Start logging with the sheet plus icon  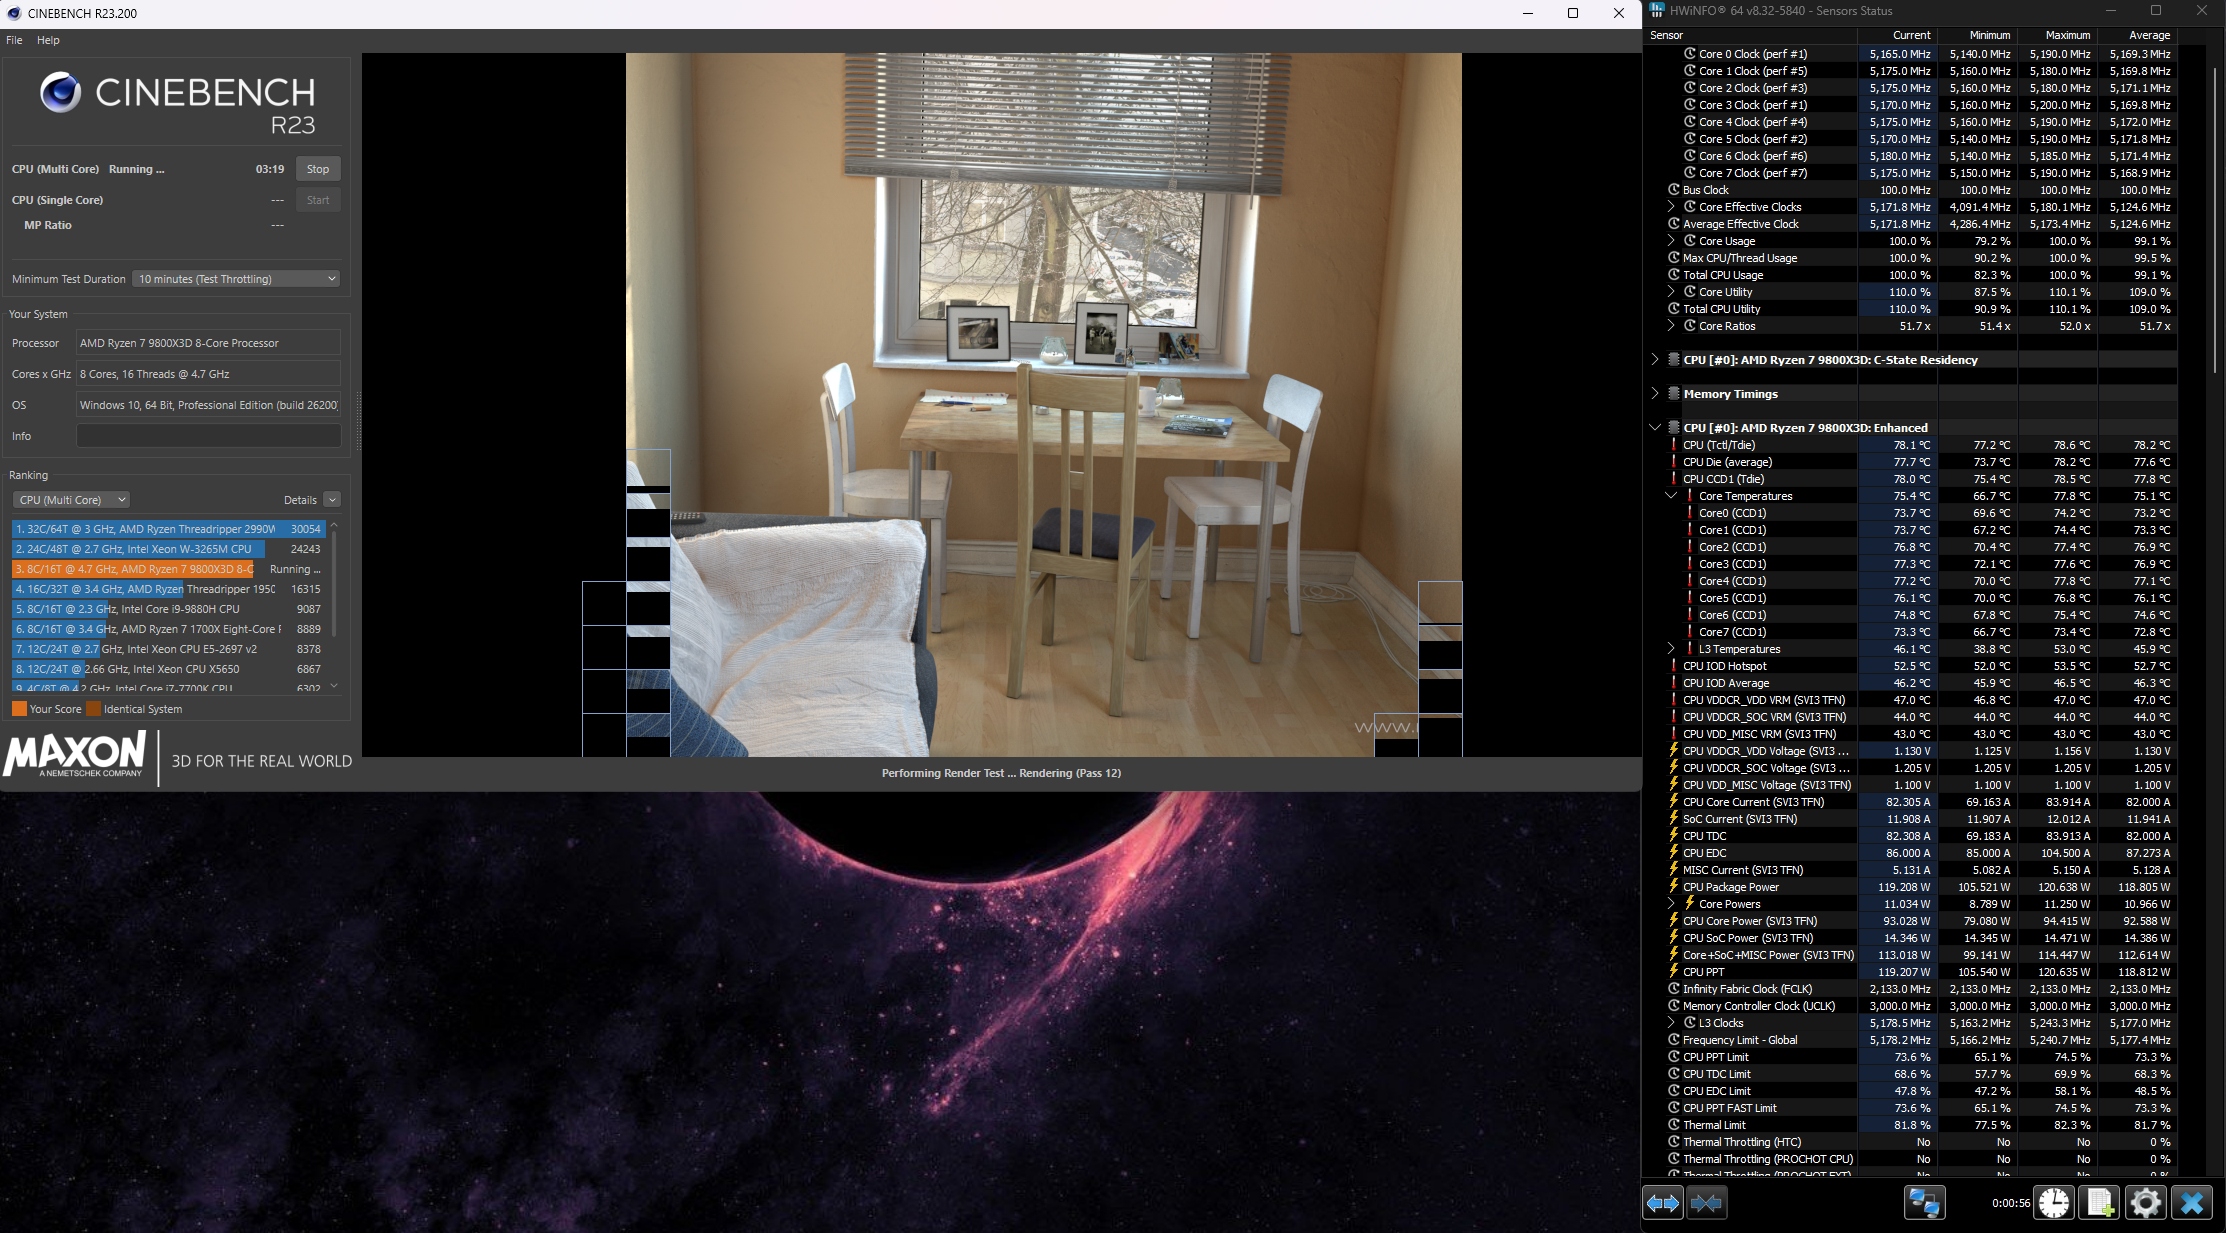click(2099, 1203)
